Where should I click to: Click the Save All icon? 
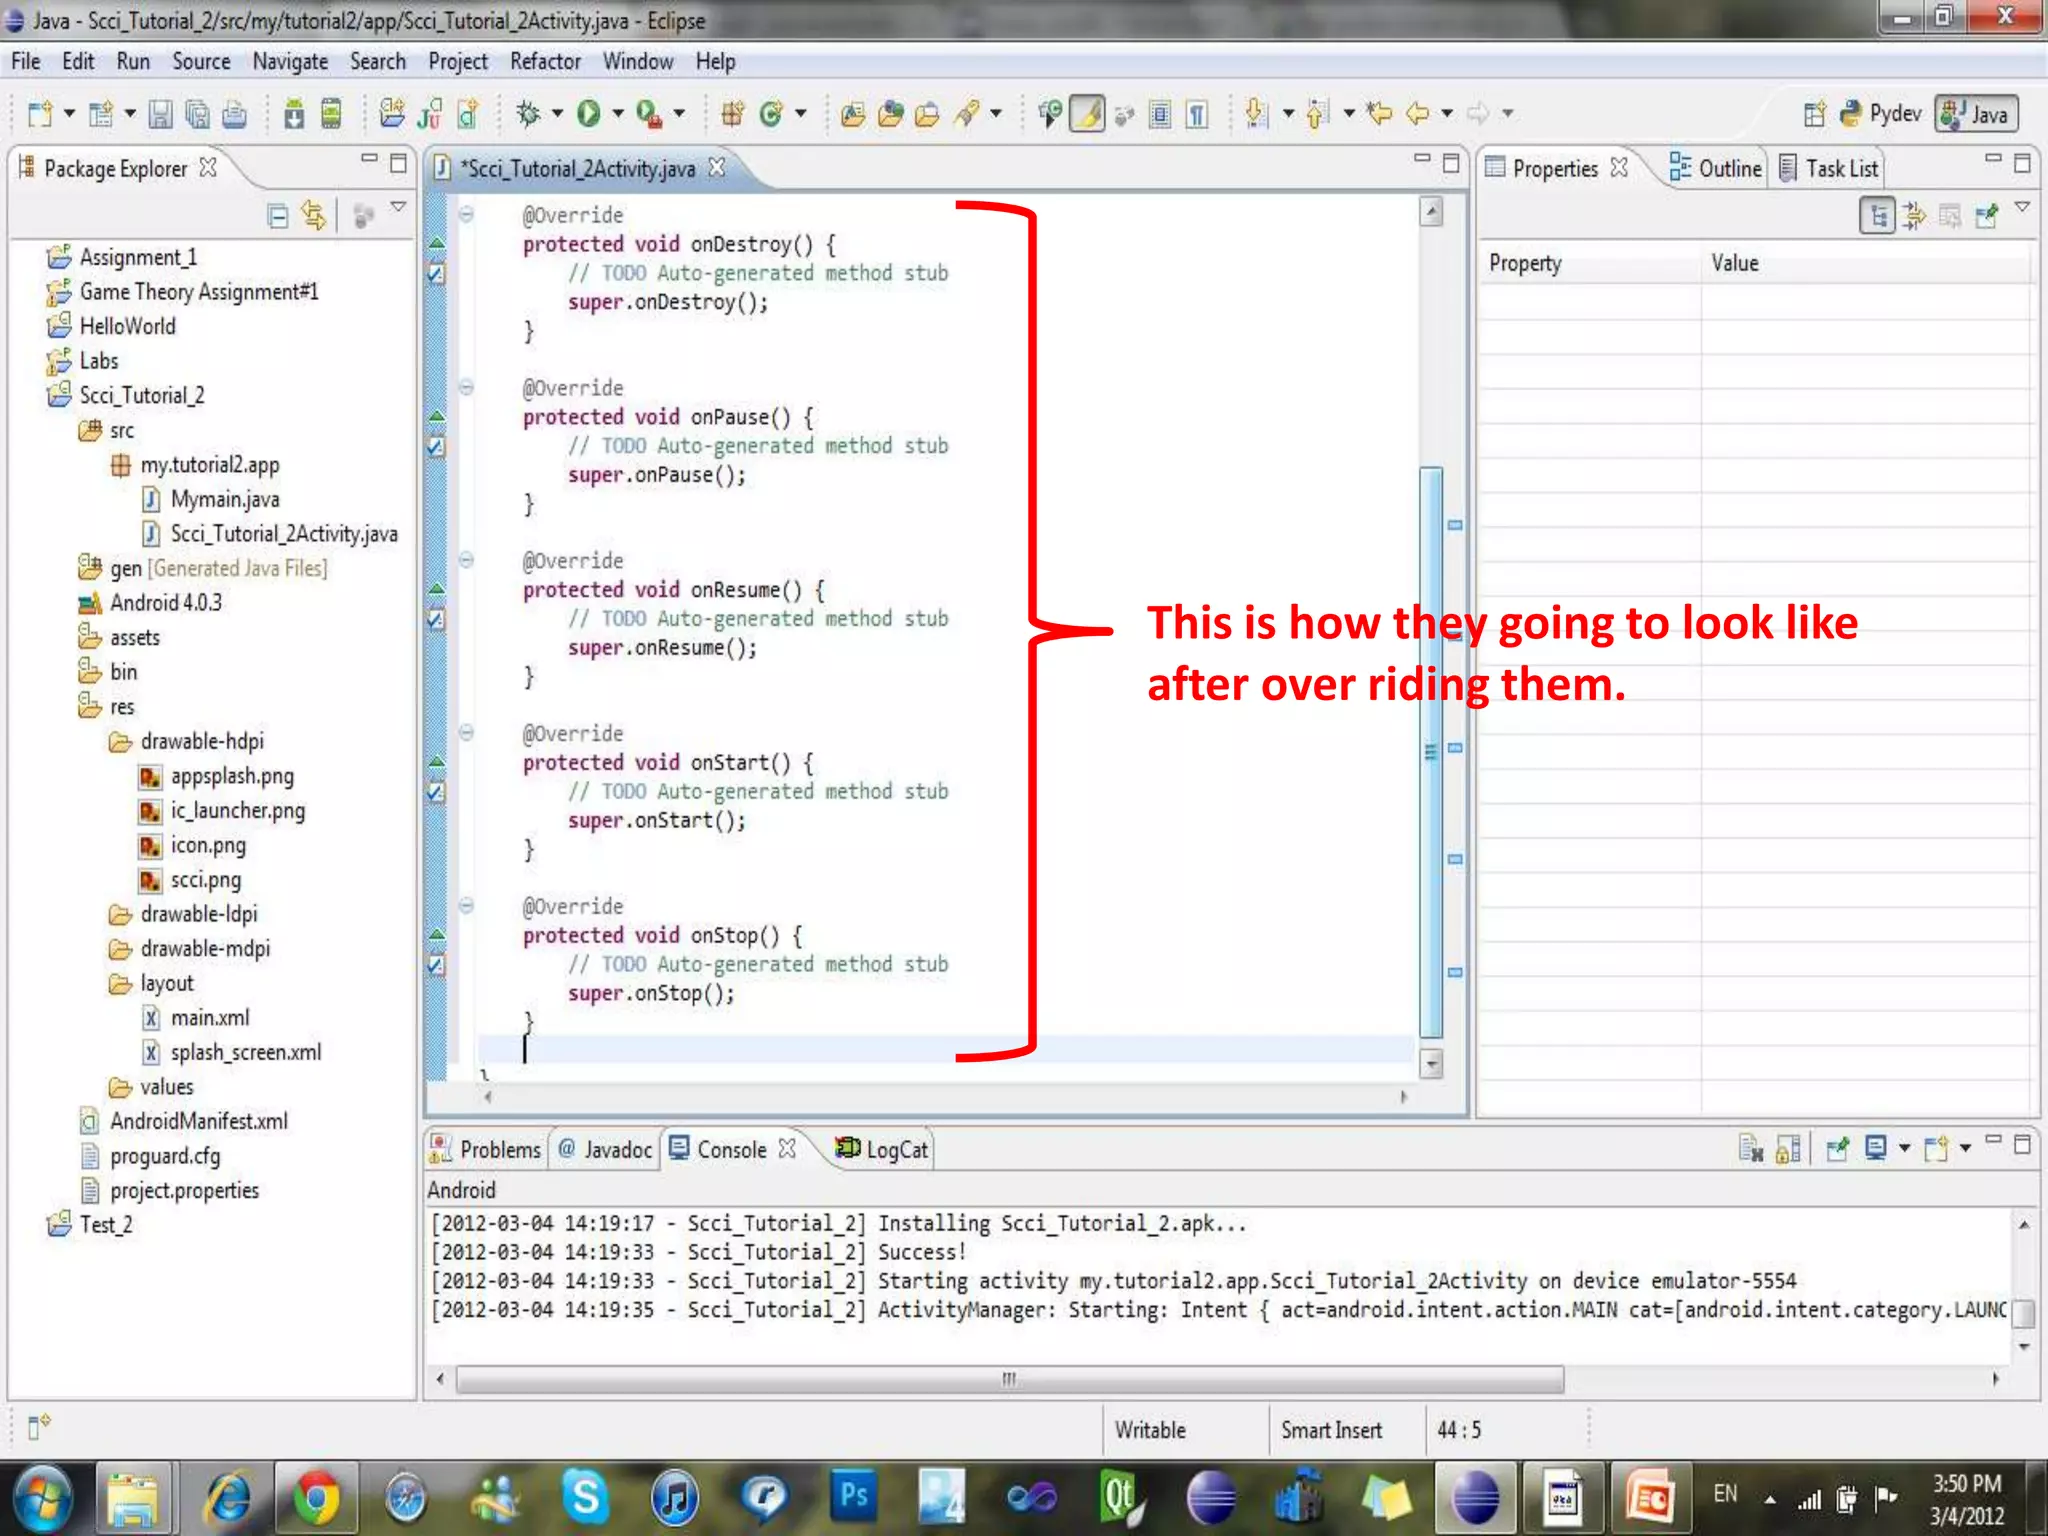[197, 114]
